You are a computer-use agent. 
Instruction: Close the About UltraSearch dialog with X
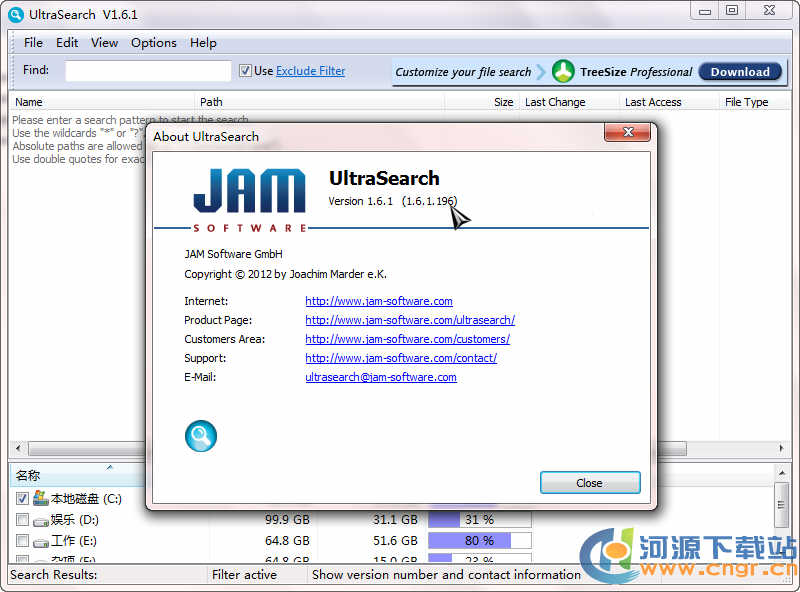click(x=628, y=133)
